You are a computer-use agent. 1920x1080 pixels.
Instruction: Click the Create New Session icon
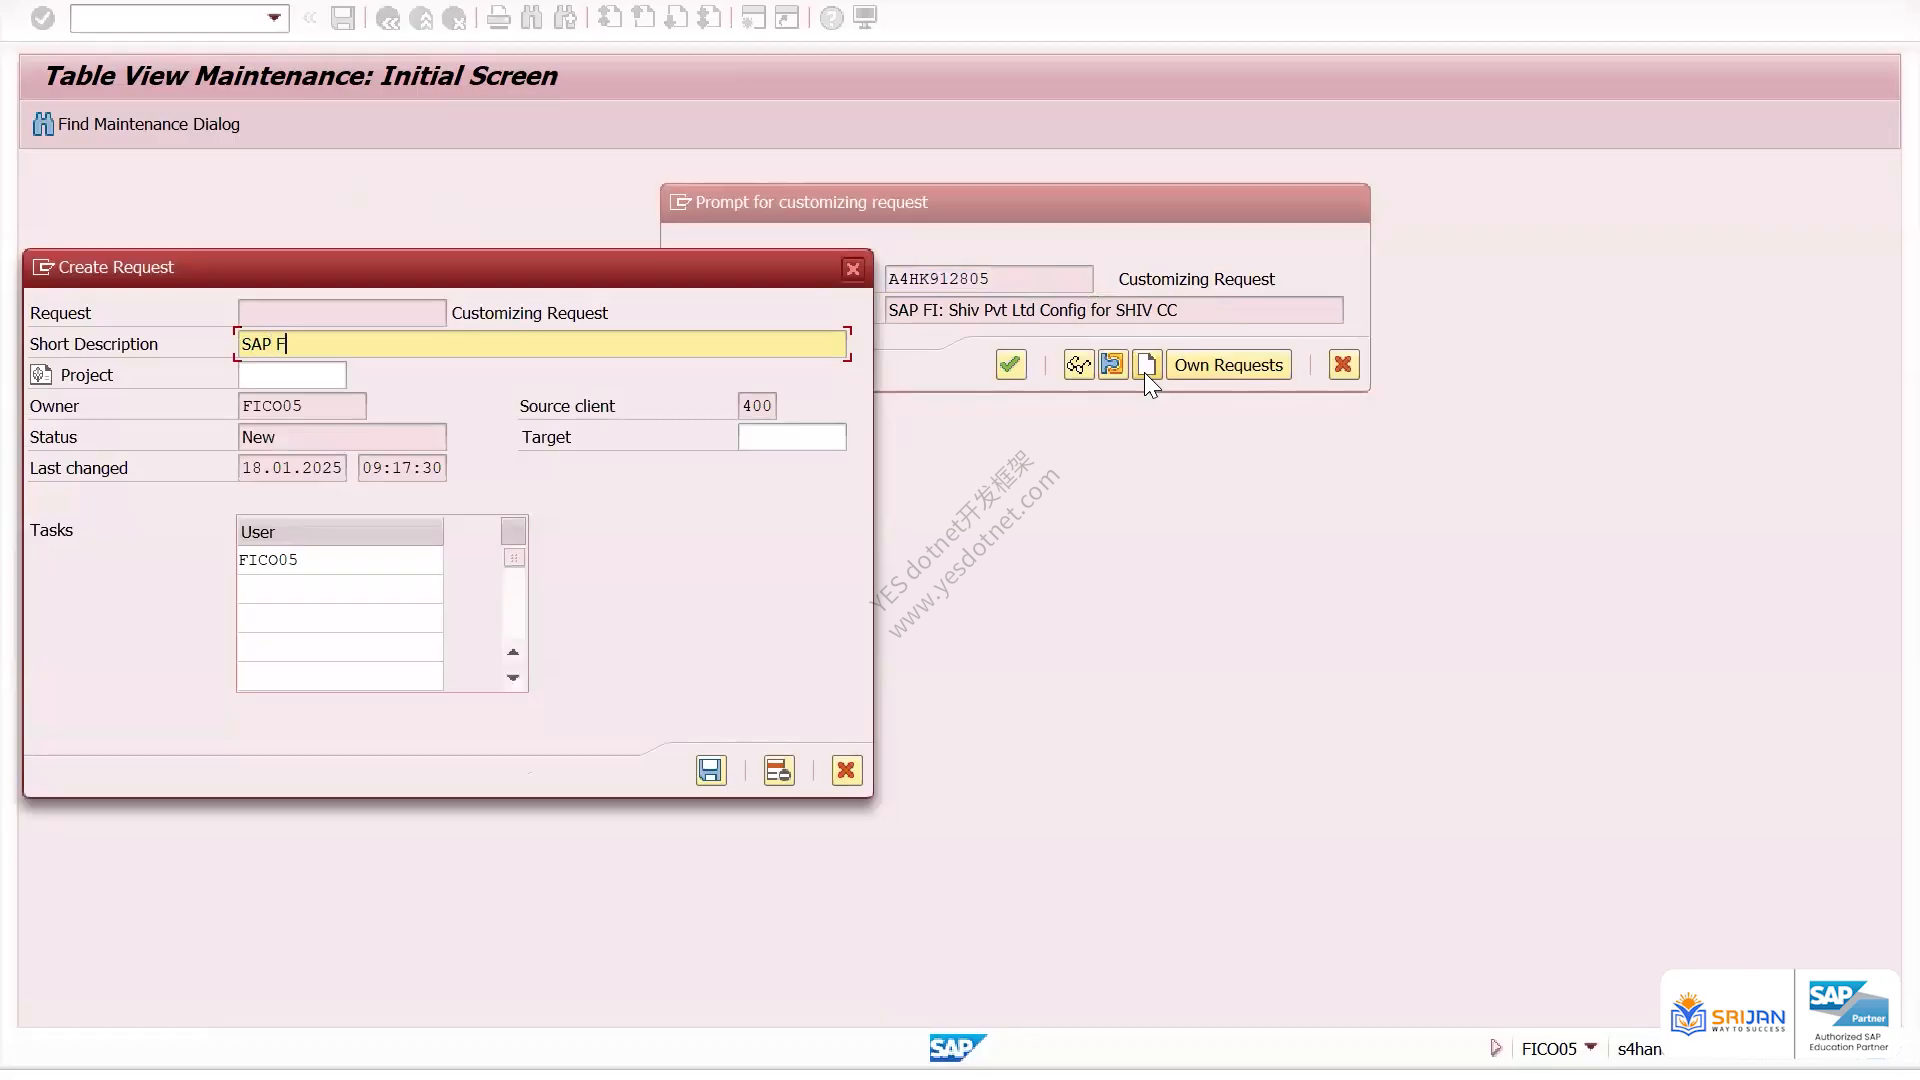coord(754,18)
